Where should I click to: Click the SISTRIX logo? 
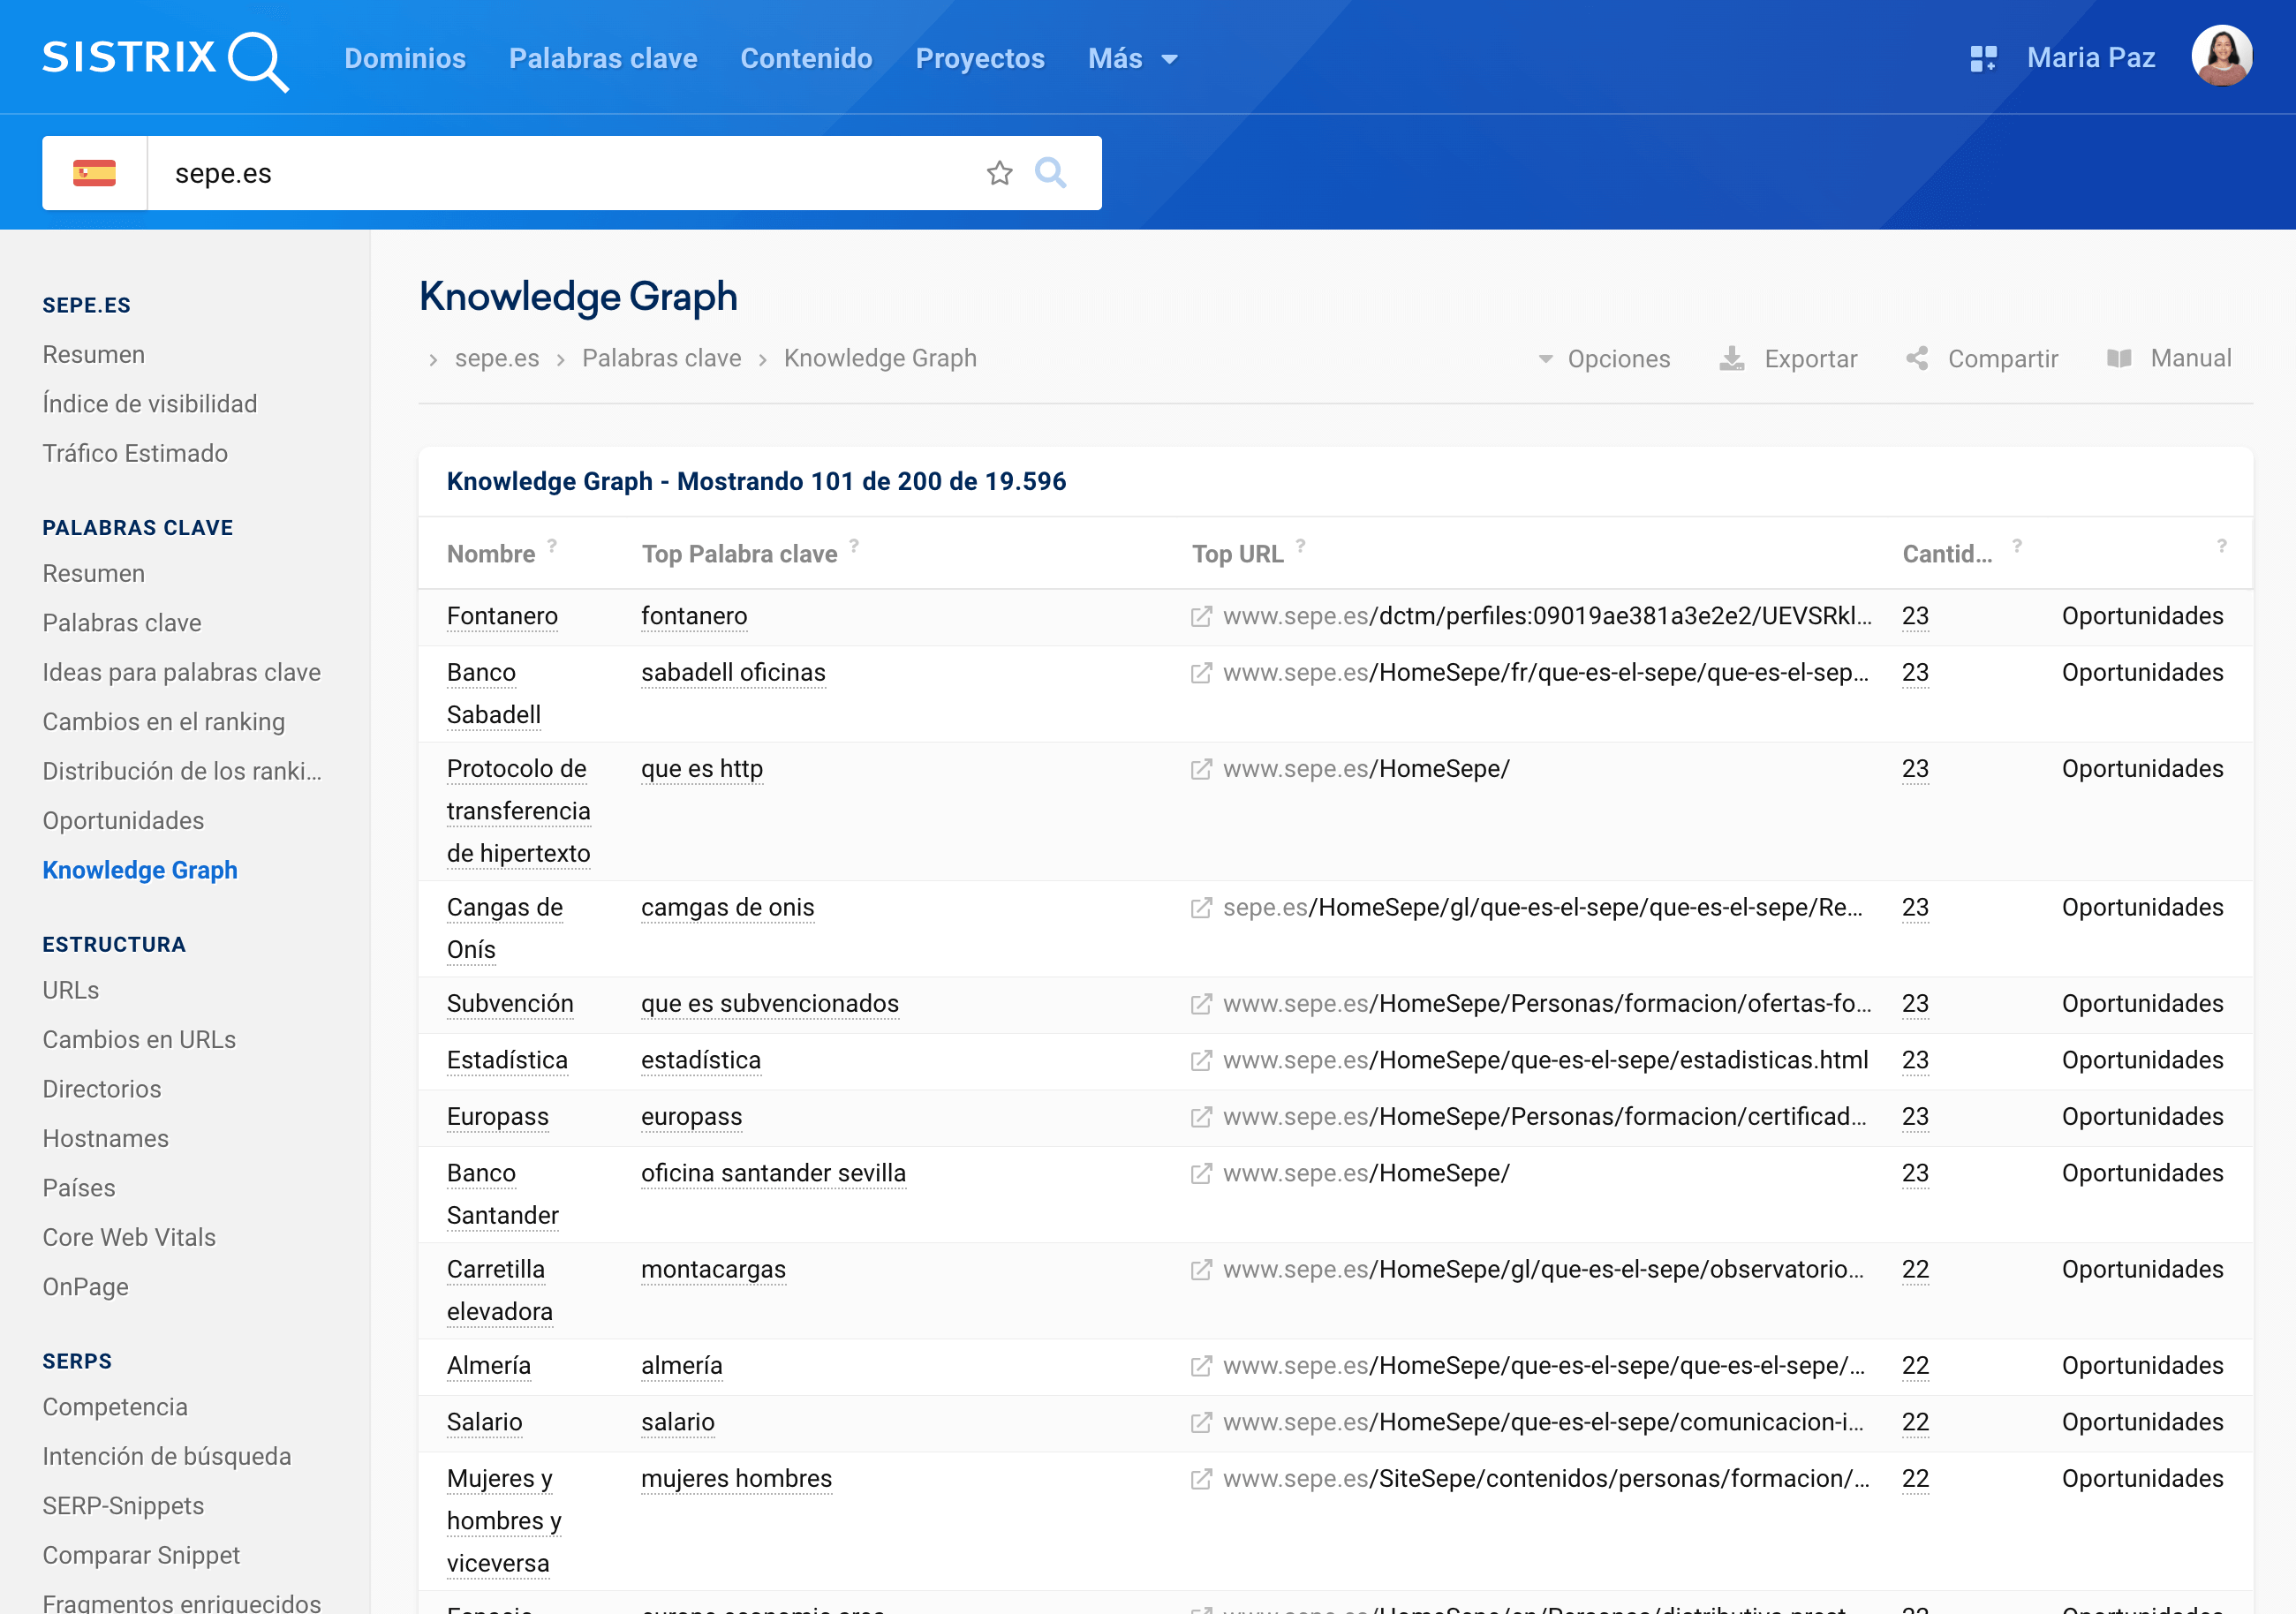click(x=165, y=58)
